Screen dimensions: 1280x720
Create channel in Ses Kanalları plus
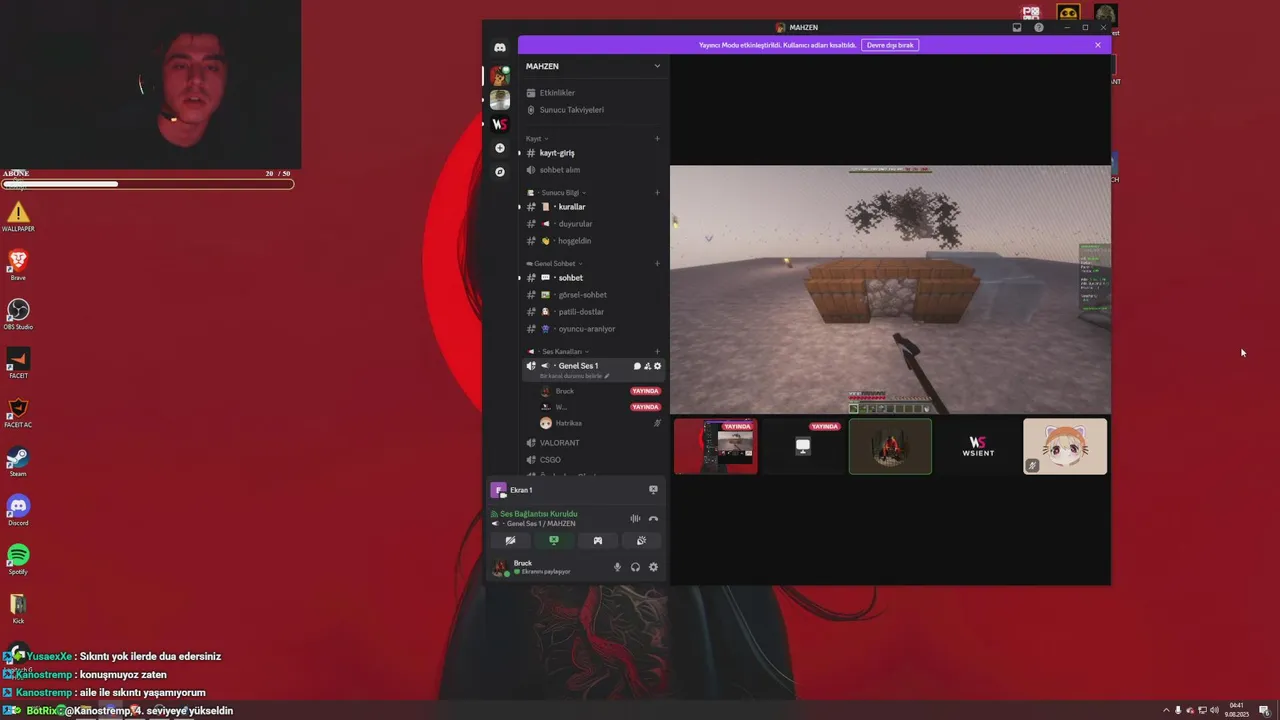pyautogui.click(x=657, y=352)
